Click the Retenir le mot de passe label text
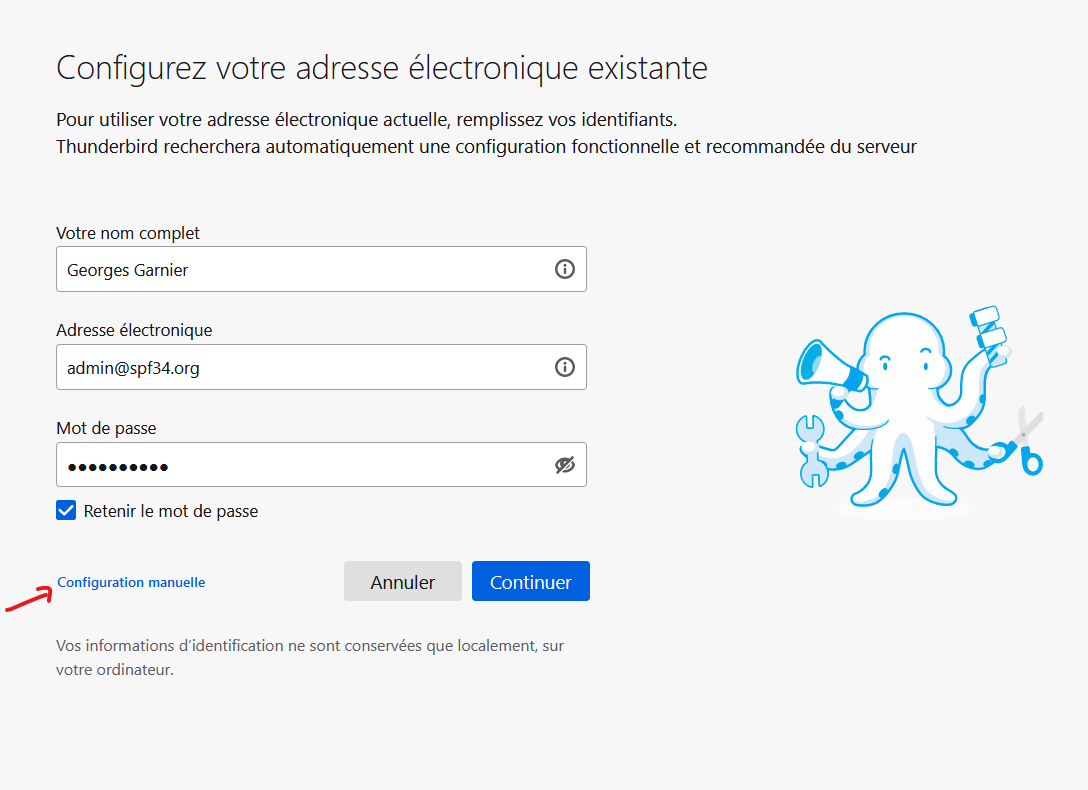This screenshot has height=790, width=1088. 171,511
